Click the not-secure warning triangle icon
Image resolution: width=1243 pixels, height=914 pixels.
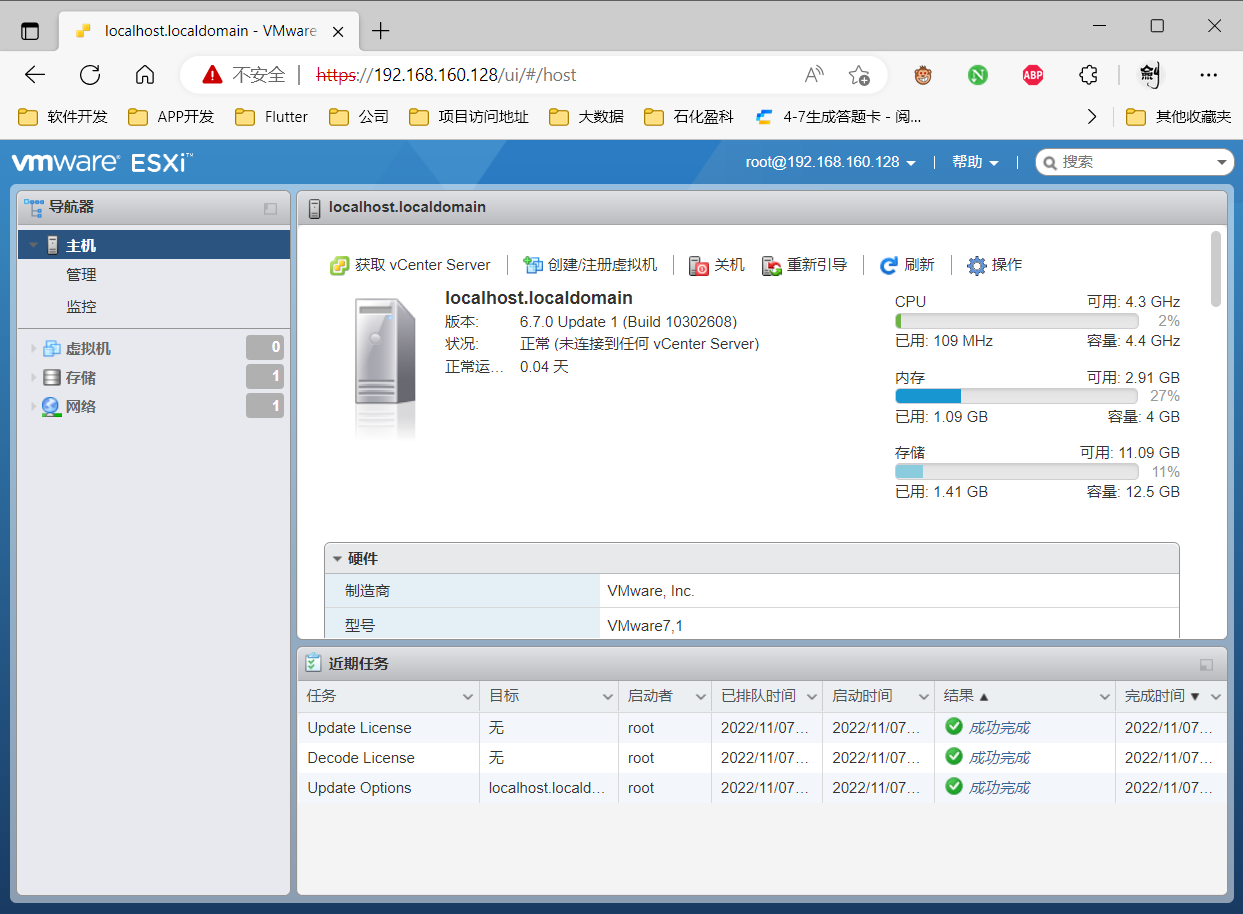coord(212,75)
